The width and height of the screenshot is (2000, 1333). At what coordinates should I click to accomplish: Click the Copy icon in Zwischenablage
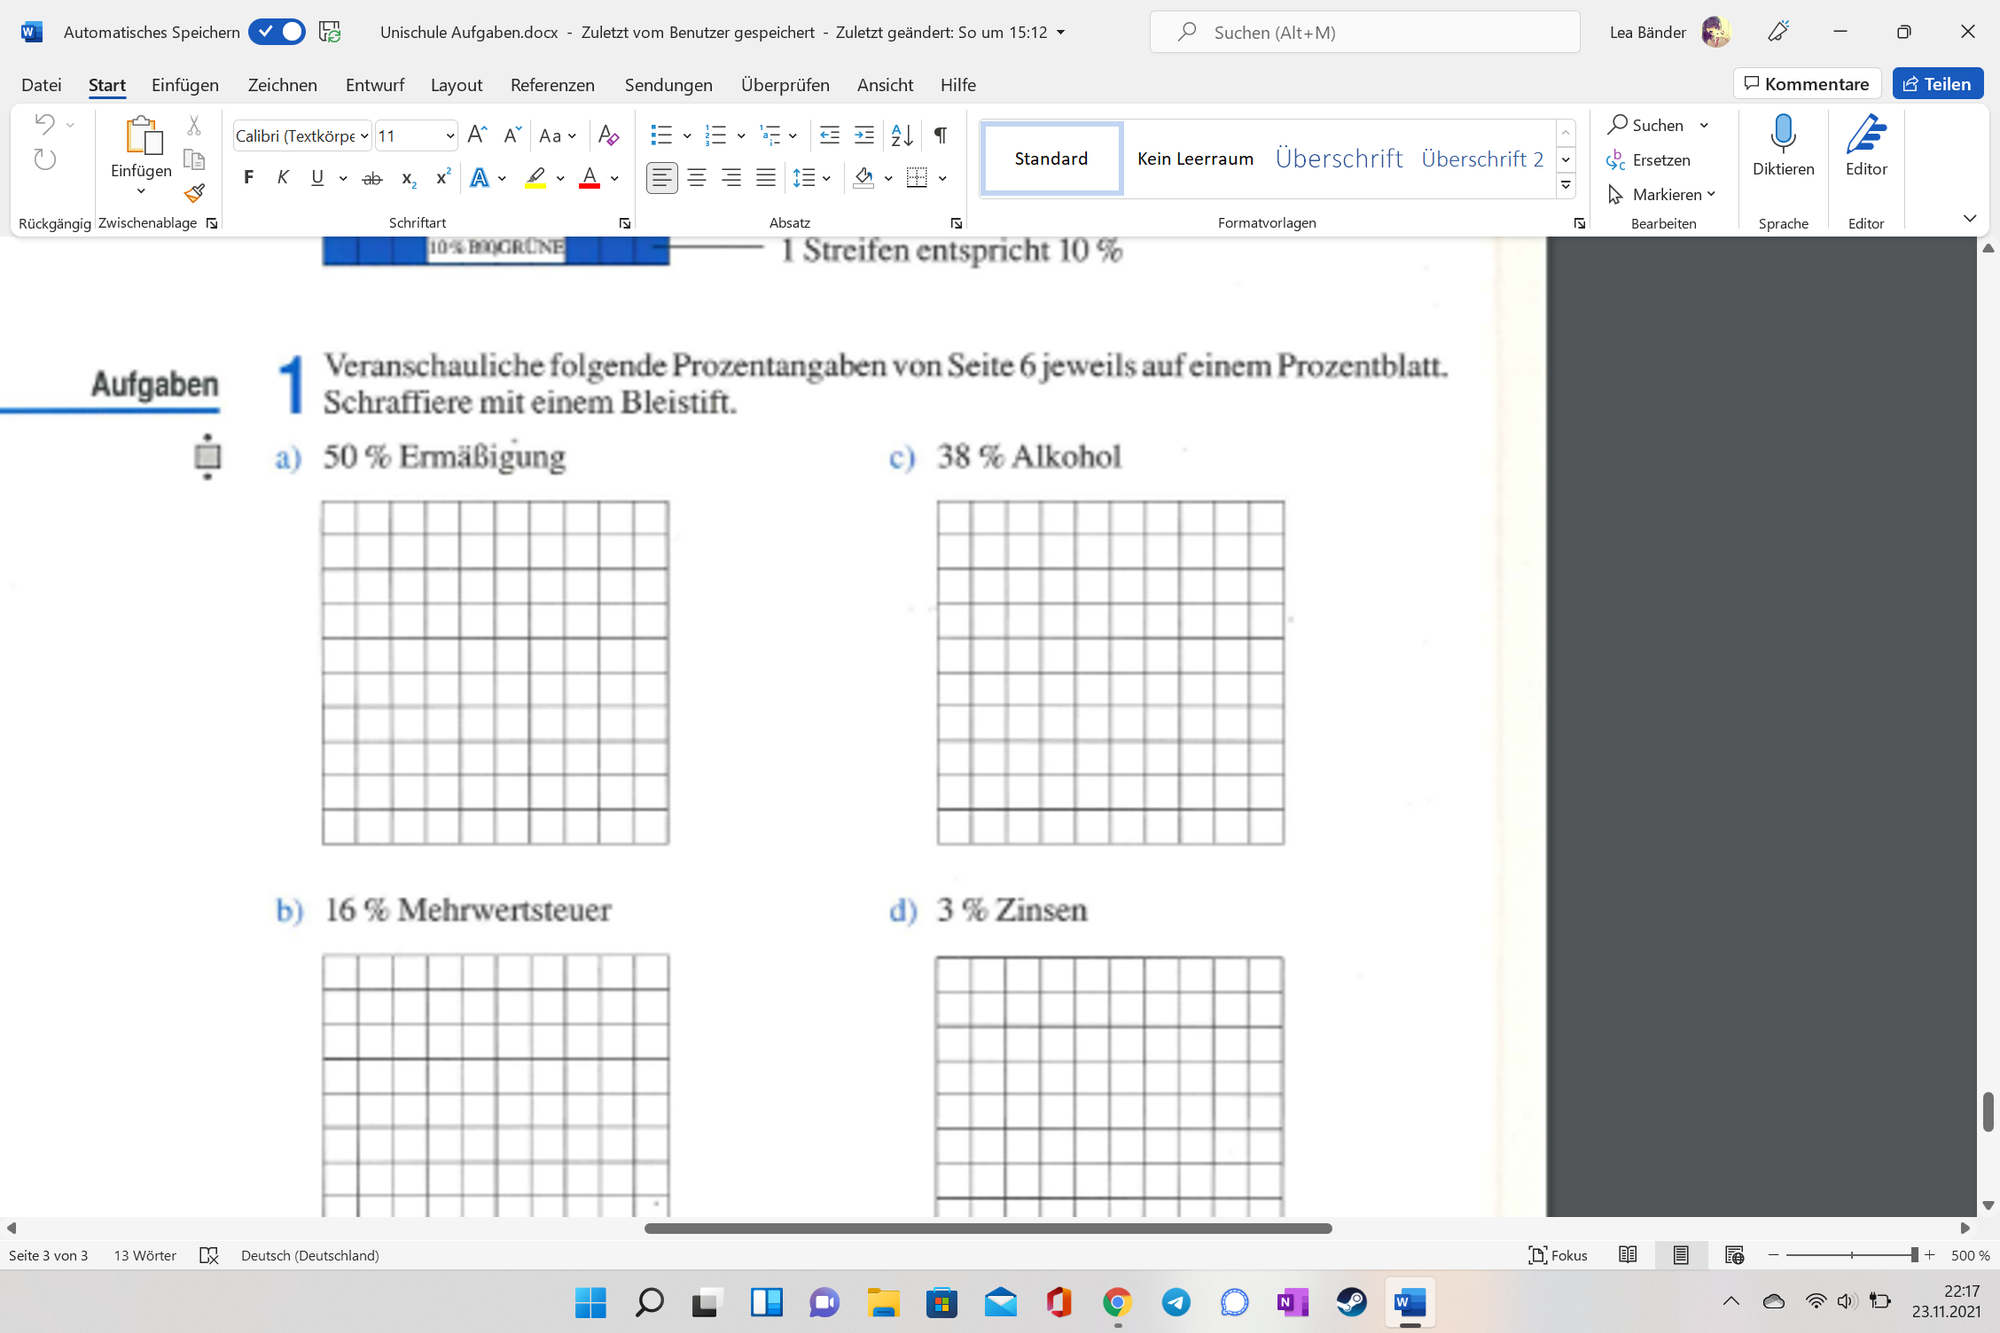coord(194,159)
